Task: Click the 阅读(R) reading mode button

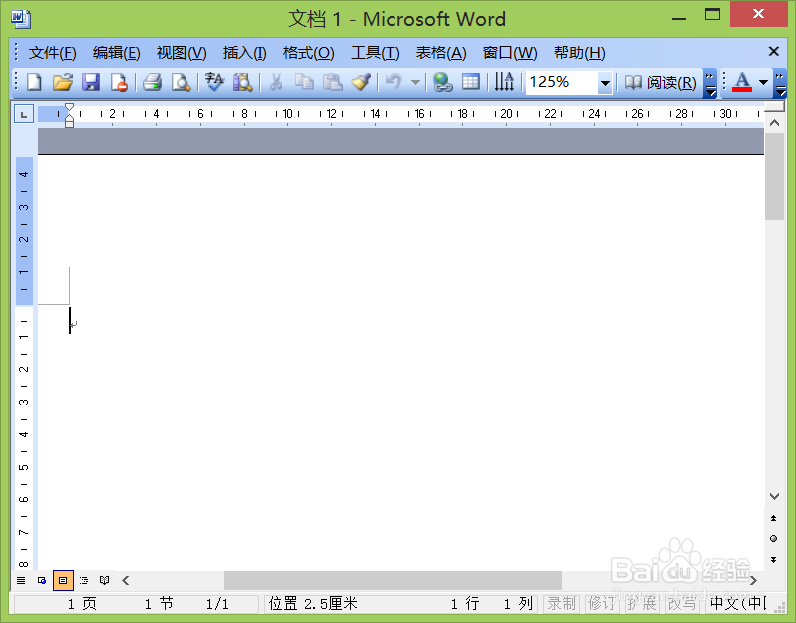Action: pos(660,82)
